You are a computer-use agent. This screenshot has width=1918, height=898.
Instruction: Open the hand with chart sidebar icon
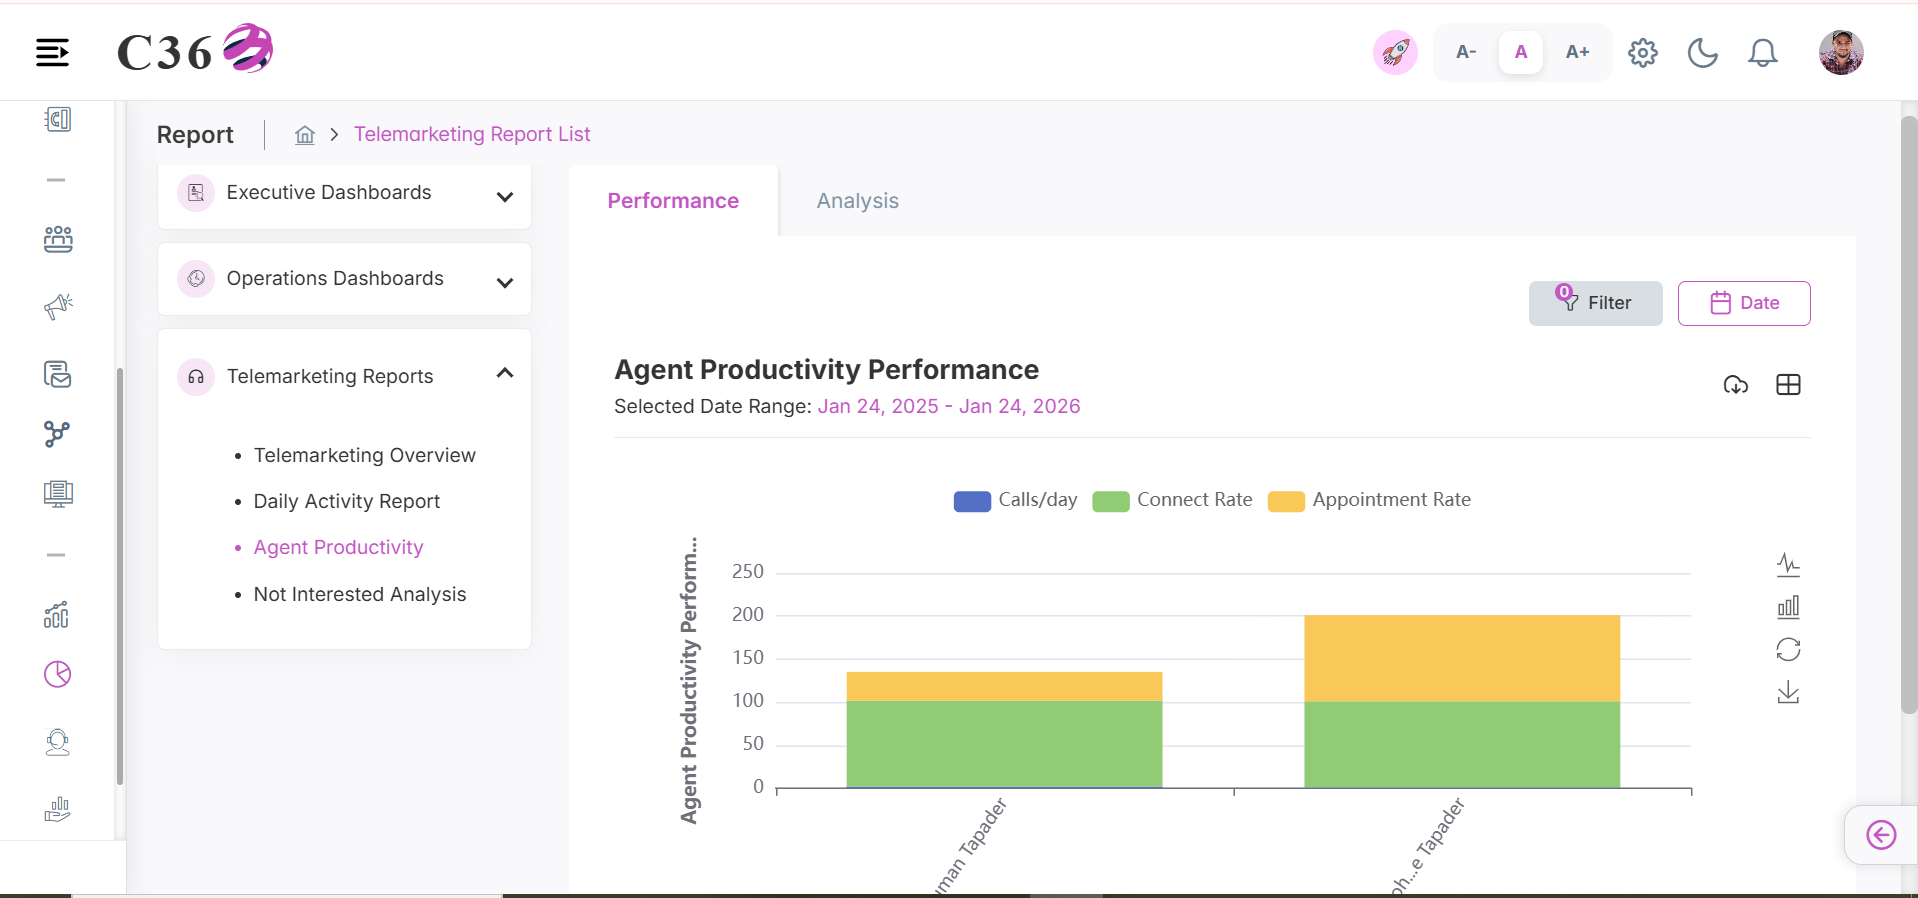pyautogui.click(x=58, y=809)
